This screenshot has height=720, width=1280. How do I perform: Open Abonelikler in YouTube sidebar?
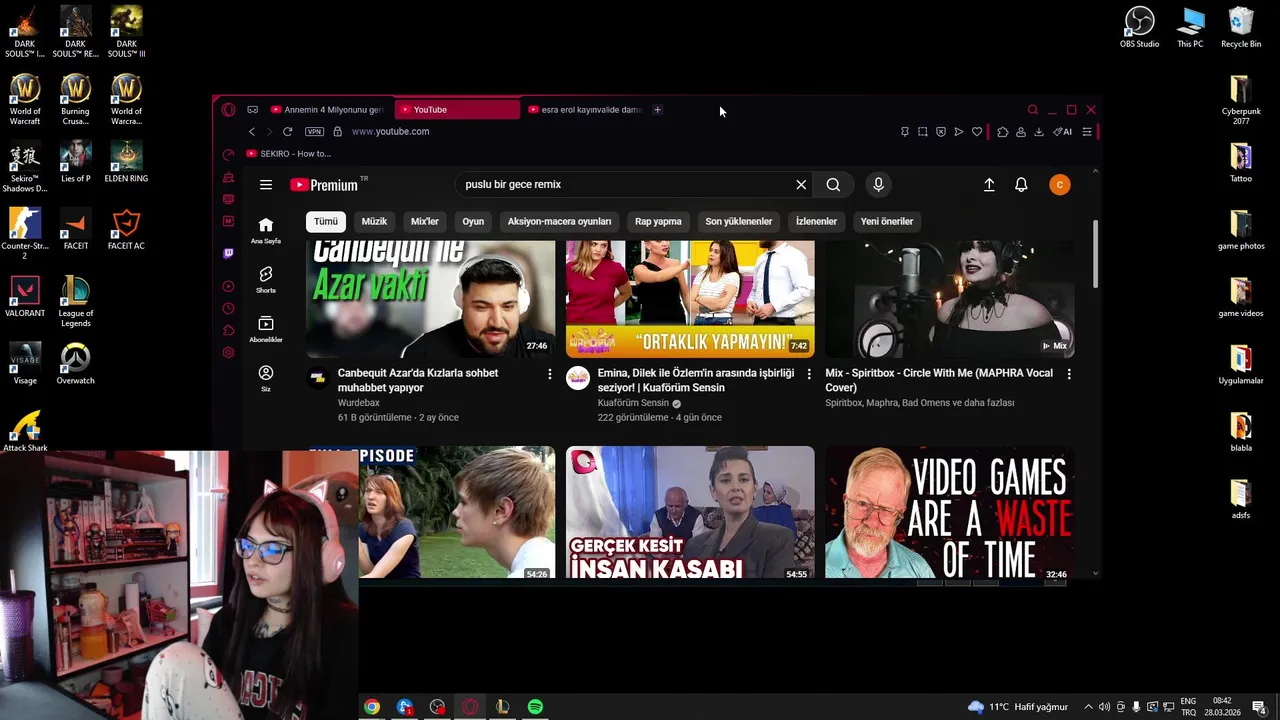[x=266, y=329]
